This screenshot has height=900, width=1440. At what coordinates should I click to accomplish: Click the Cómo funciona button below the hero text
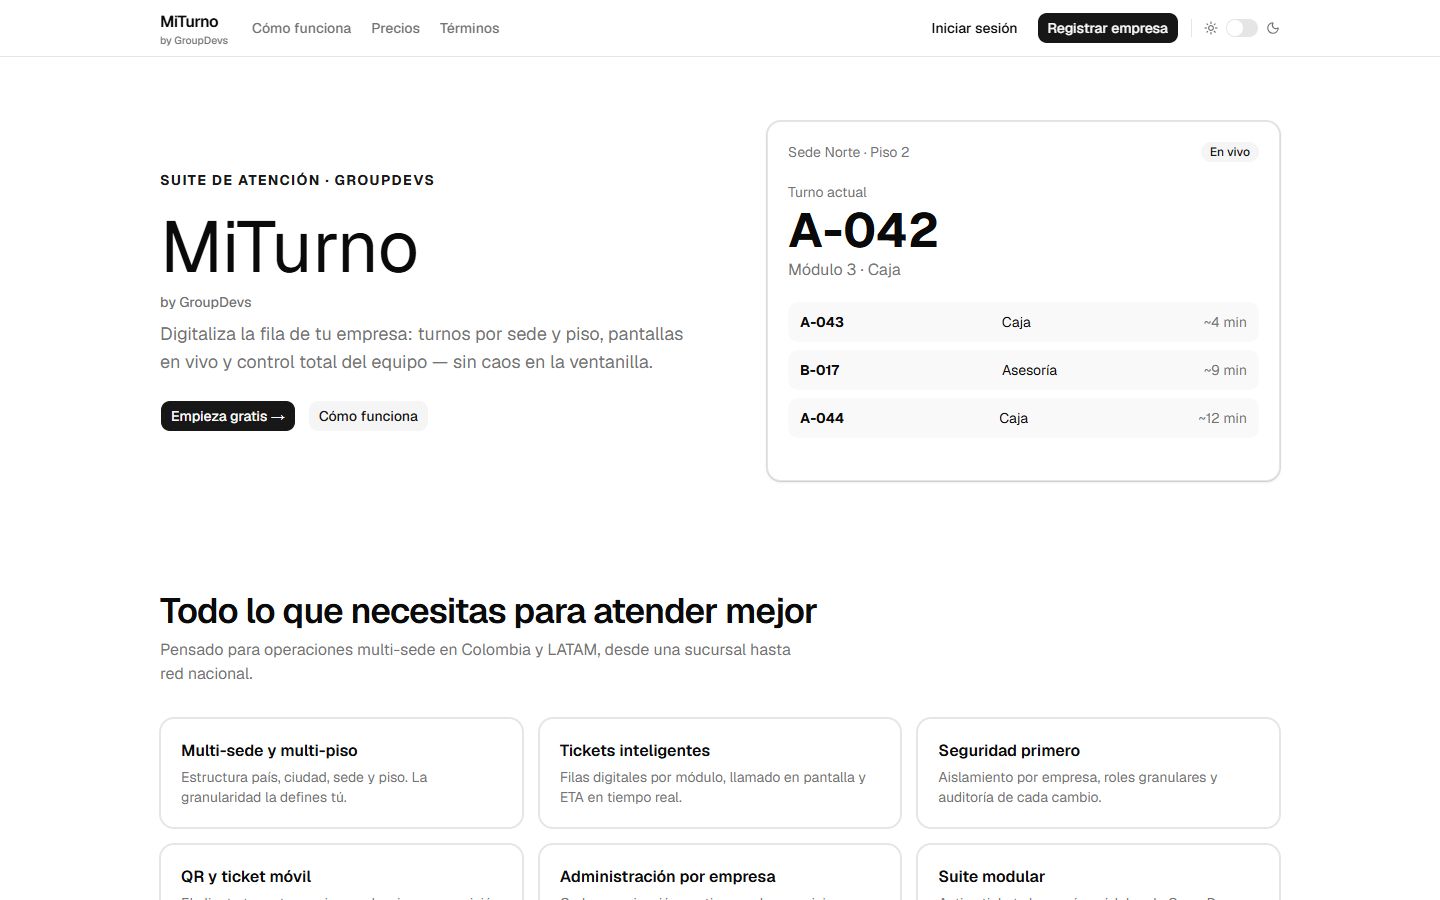click(368, 416)
